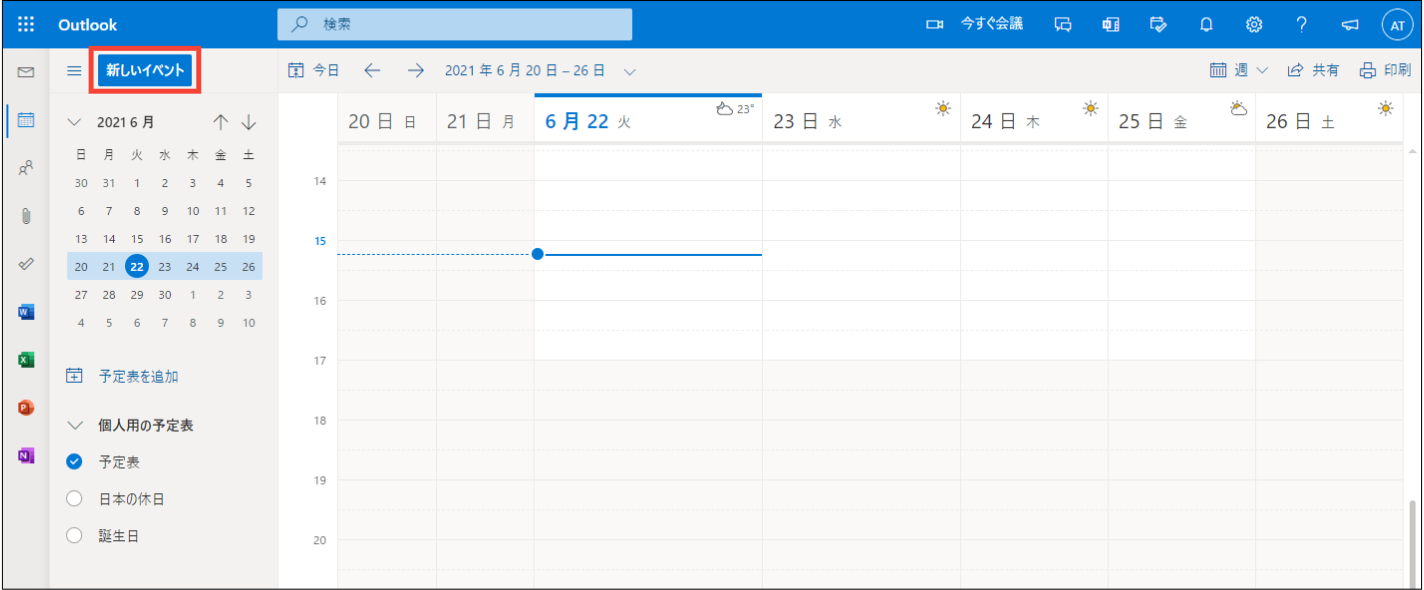This screenshot has height=590, width=1424.
Task: Open the 23日 sunny weather icon
Action: coord(942,108)
